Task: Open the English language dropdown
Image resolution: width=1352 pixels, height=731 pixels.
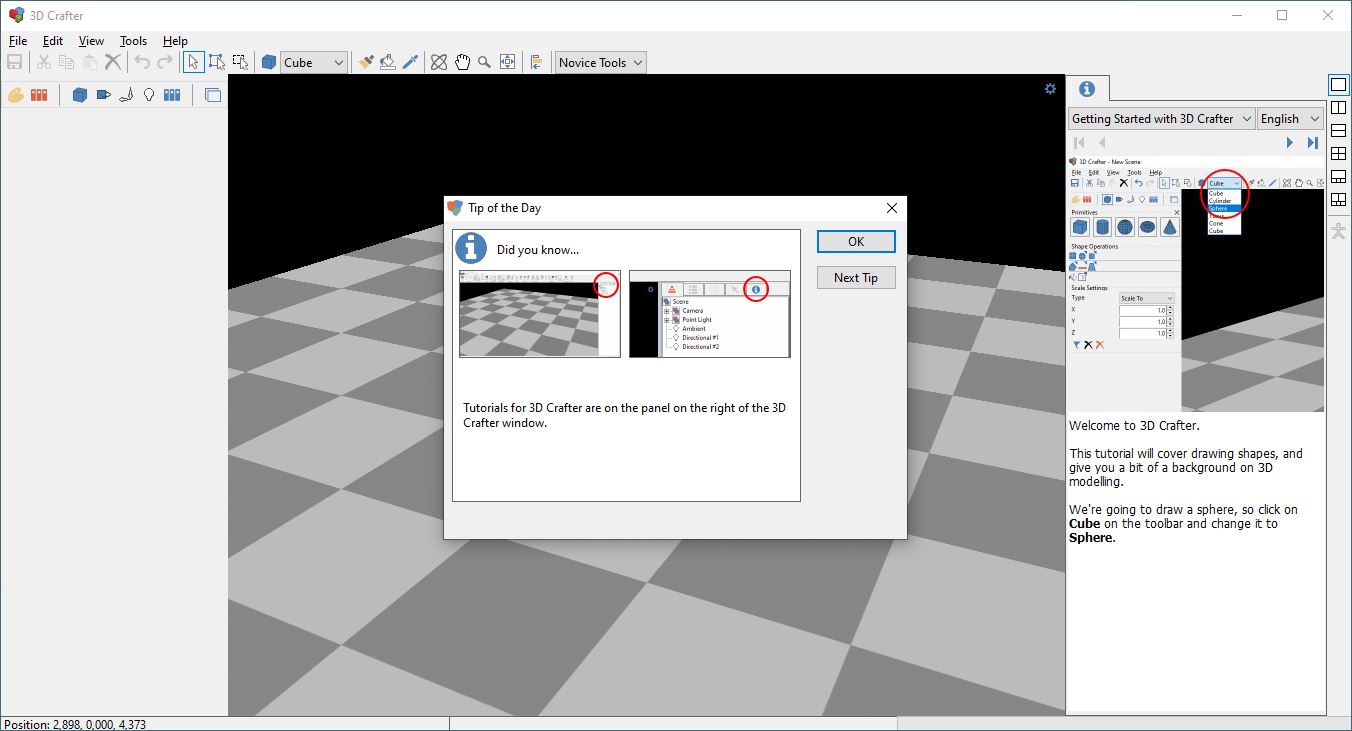Action: point(1290,118)
